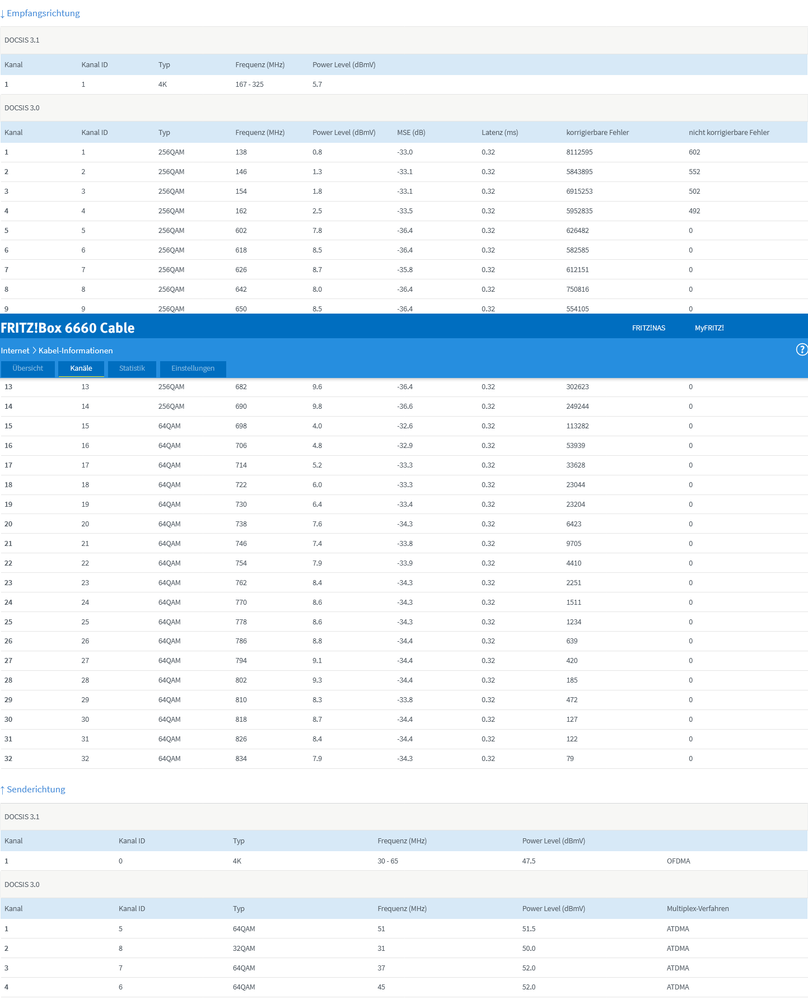Collapse the Senderichtung section heading
Screen dimensions: 808x999
click(32, 789)
